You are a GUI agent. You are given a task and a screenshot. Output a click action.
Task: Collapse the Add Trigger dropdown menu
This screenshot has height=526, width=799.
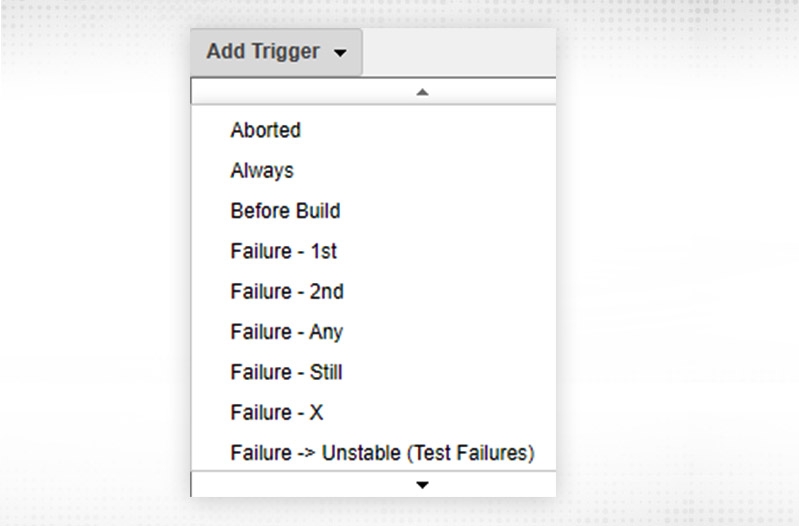pos(275,52)
